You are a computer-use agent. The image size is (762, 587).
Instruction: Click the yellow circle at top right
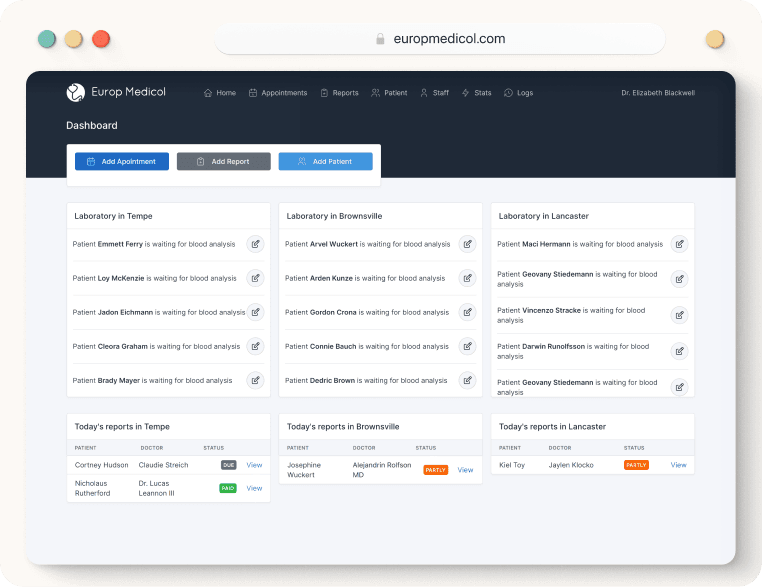coord(715,39)
